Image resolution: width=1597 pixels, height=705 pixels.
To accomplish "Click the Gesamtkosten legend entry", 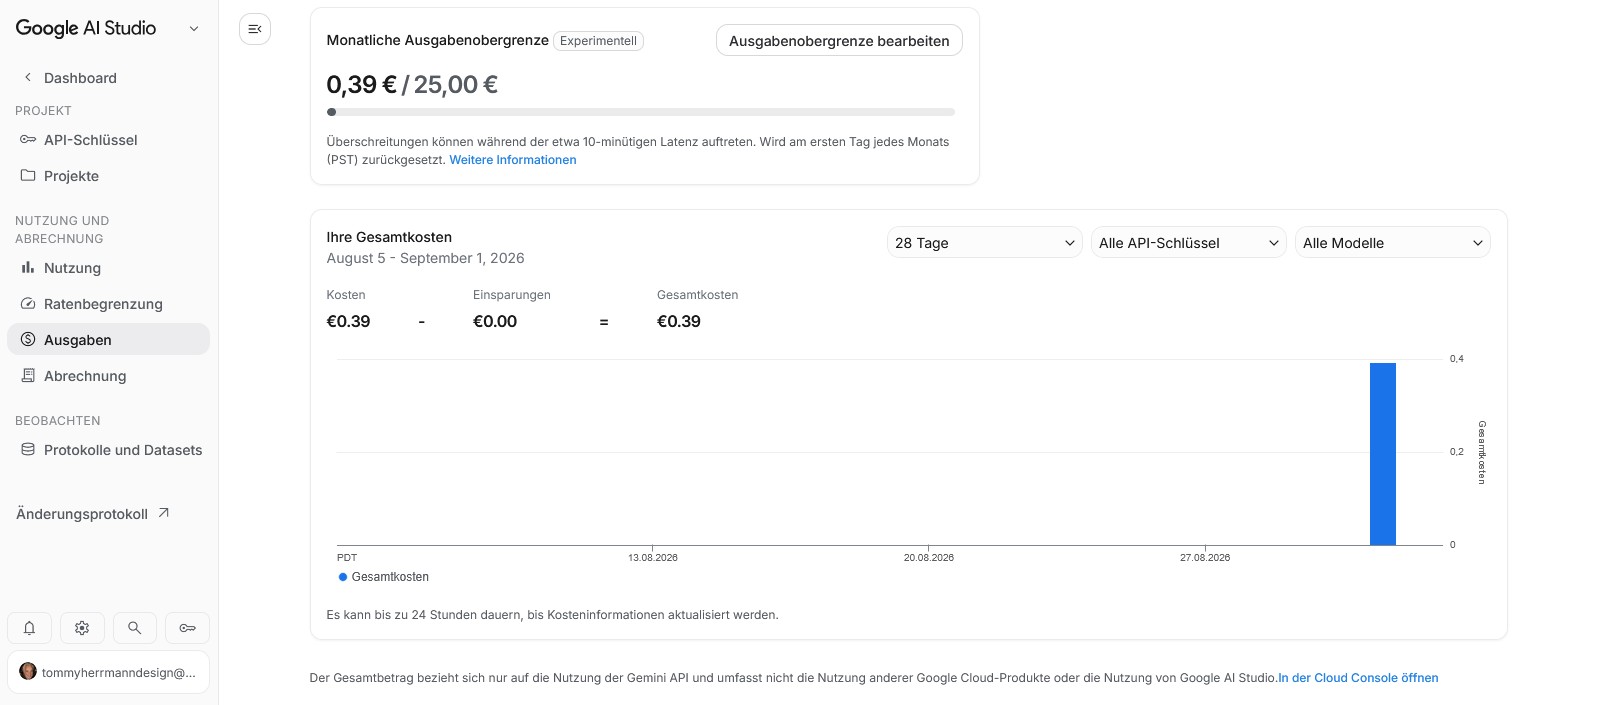I will tap(384, 577).
